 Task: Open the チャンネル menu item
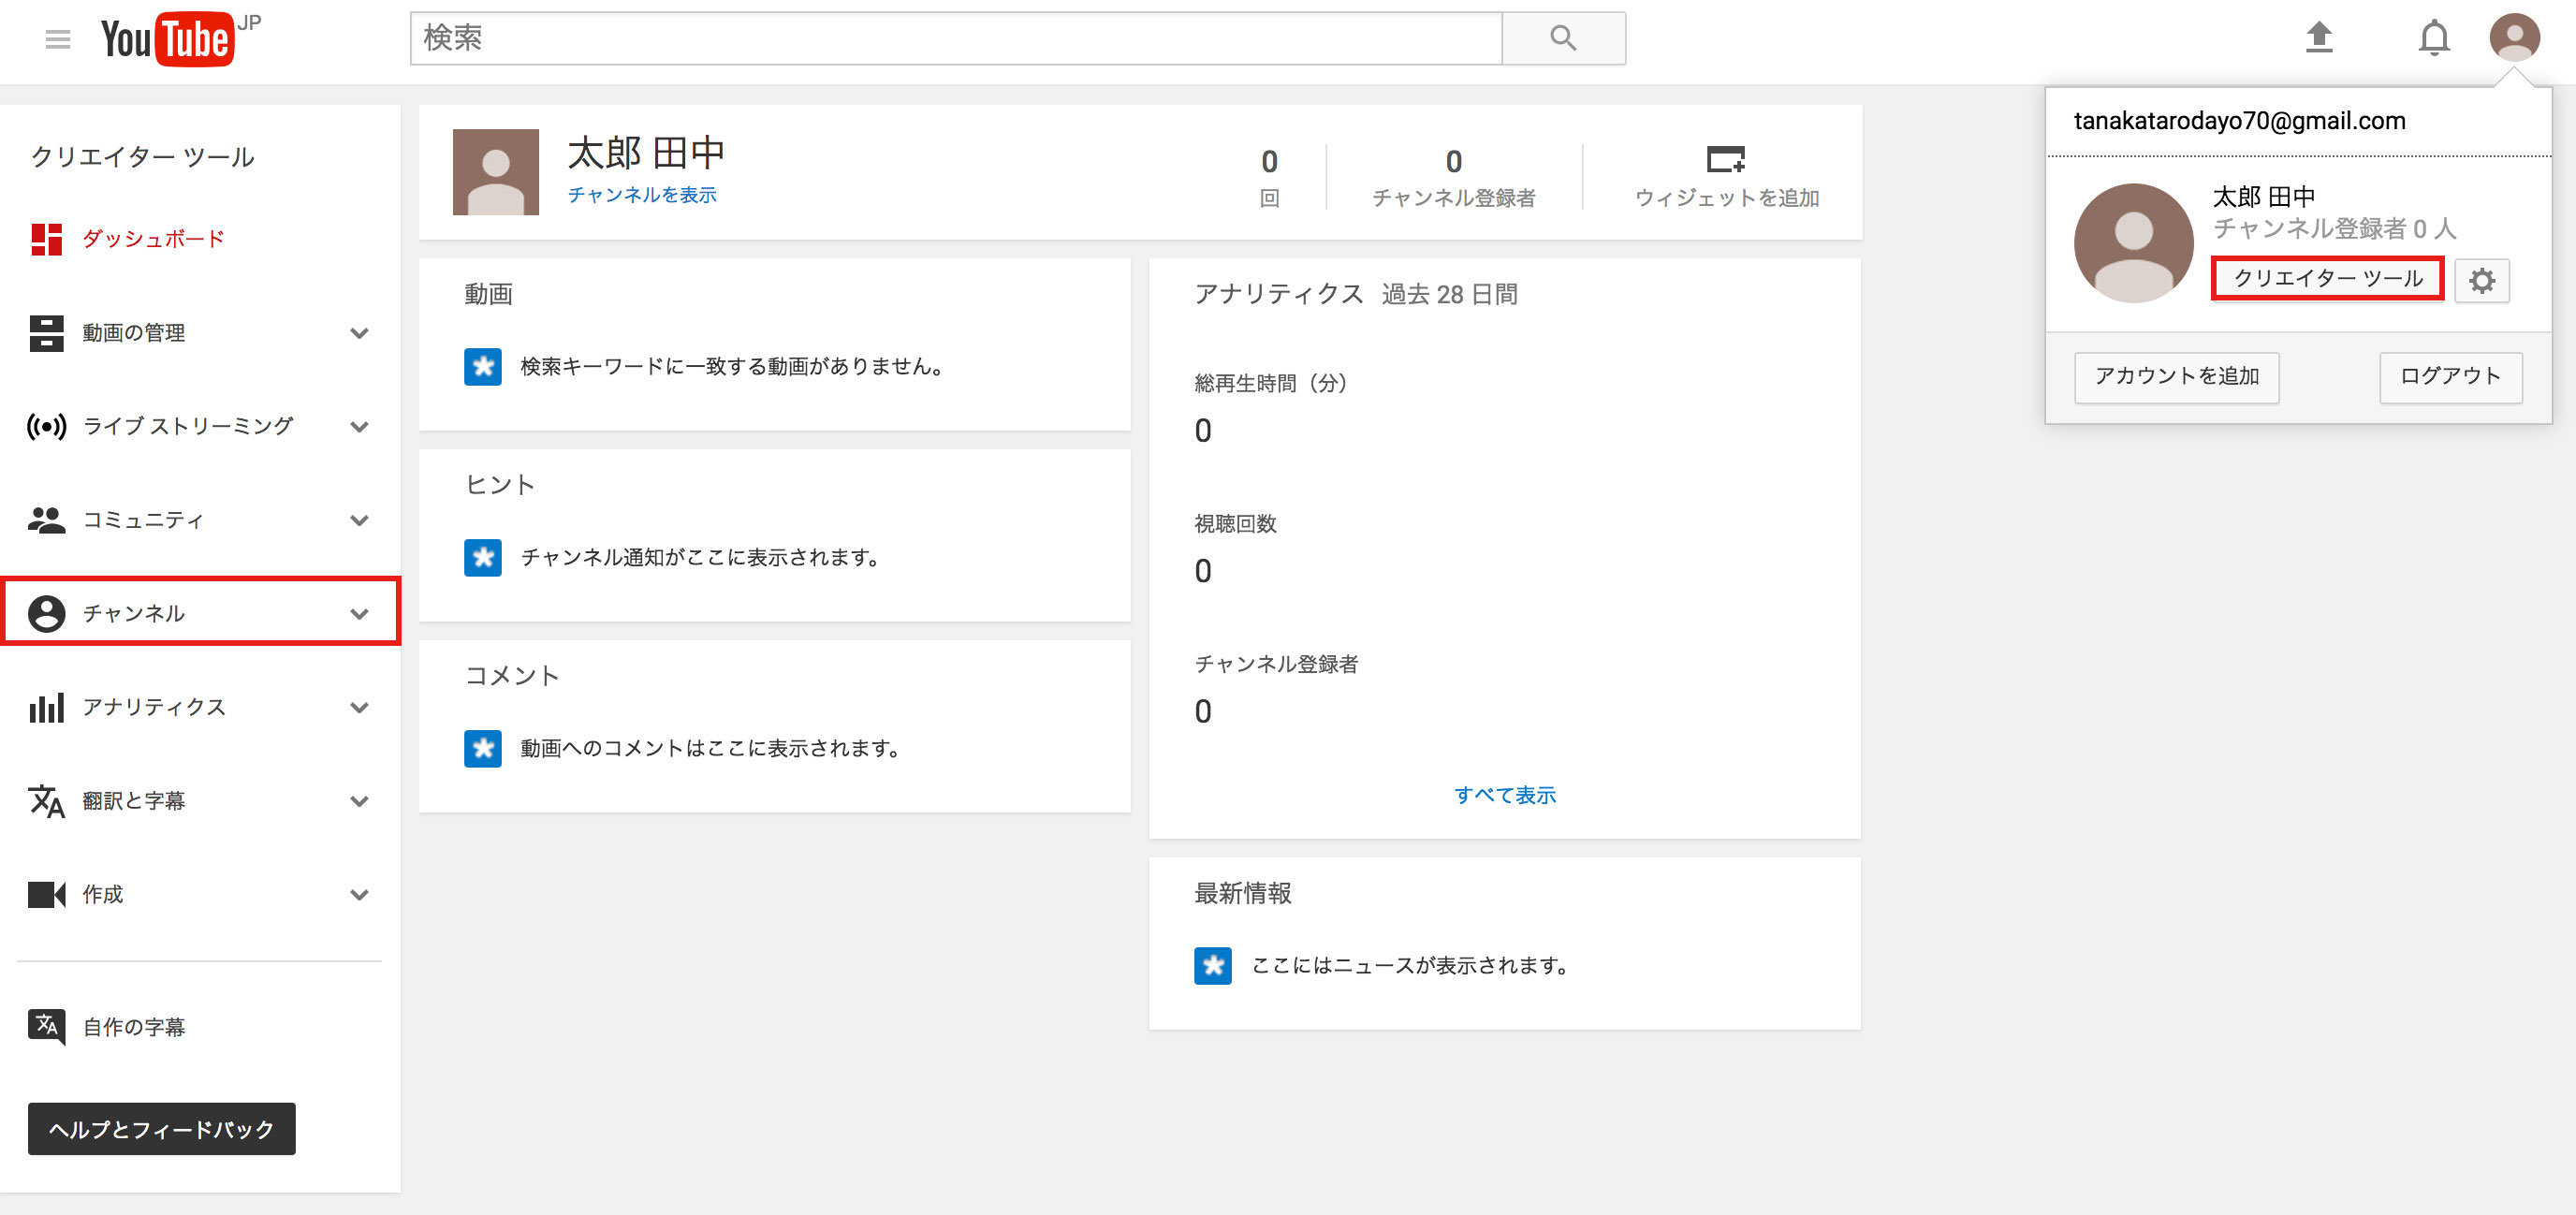[x=200, y=611]
